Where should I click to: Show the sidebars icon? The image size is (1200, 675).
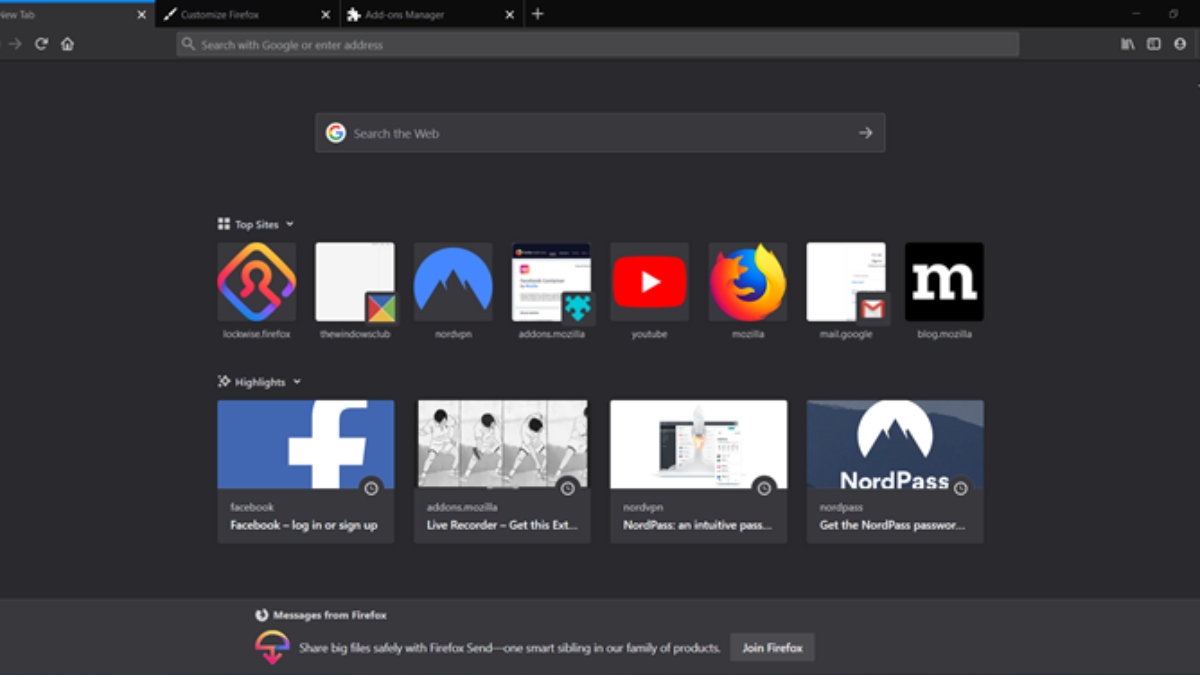click(x=1154, y=44)
